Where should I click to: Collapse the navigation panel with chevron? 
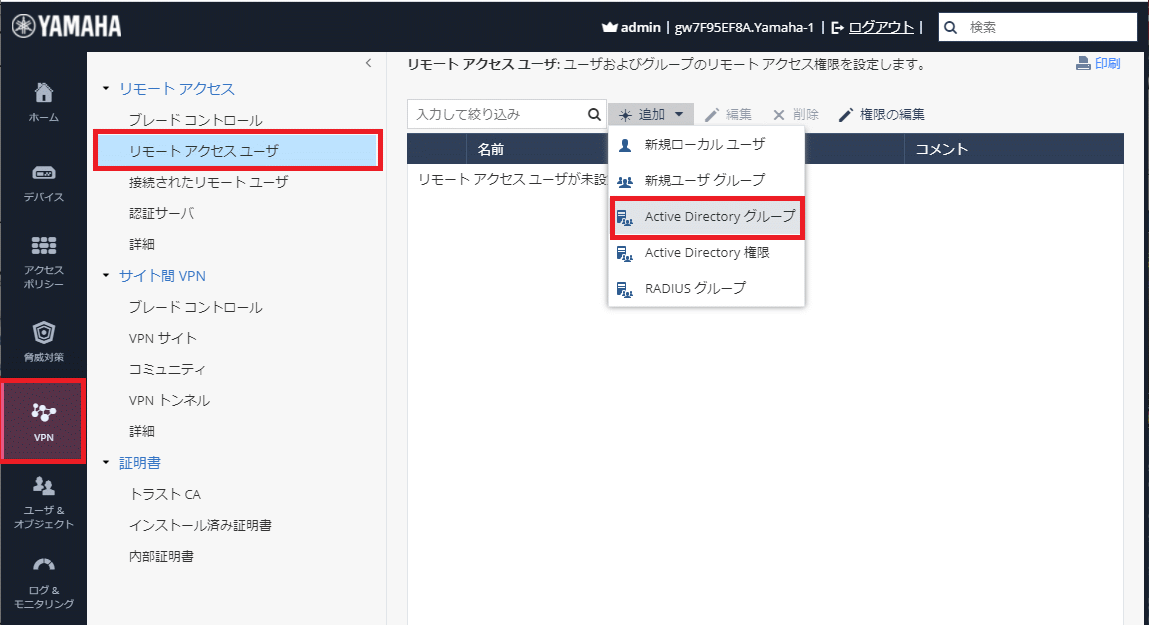click(x=368, y=63)
